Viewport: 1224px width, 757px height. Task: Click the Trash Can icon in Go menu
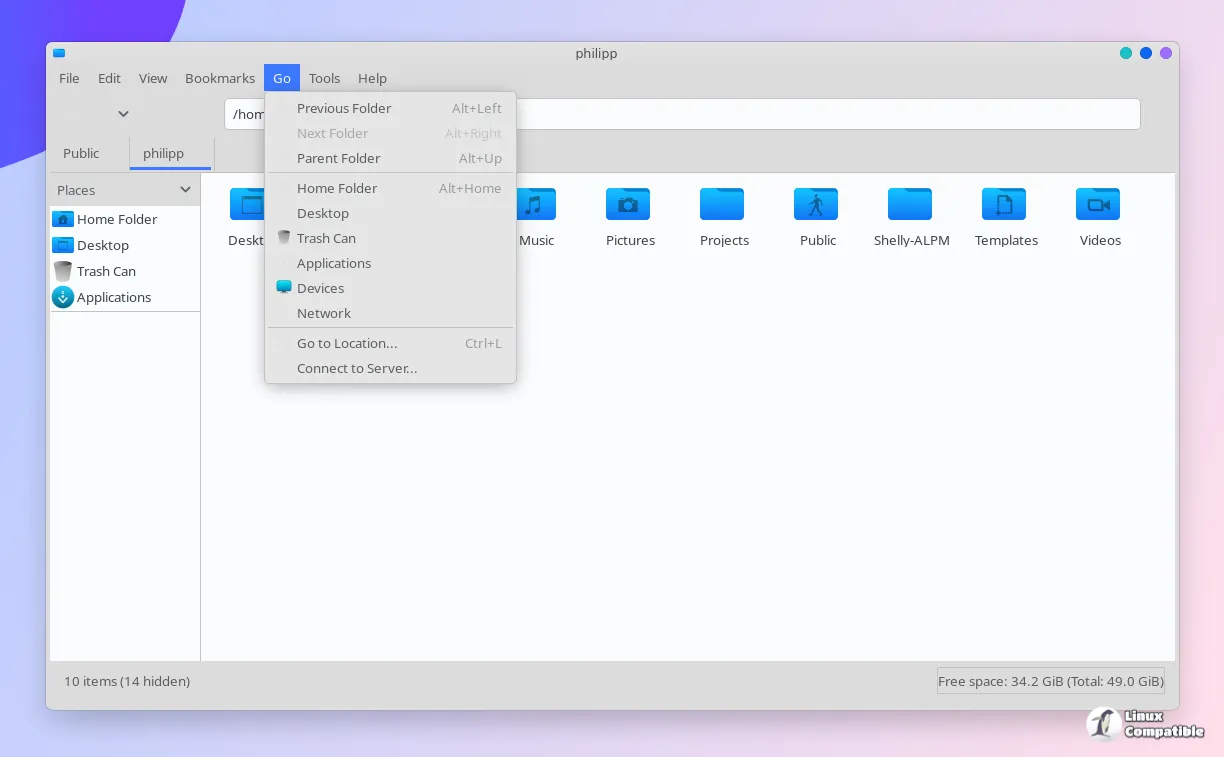(284, 238)
